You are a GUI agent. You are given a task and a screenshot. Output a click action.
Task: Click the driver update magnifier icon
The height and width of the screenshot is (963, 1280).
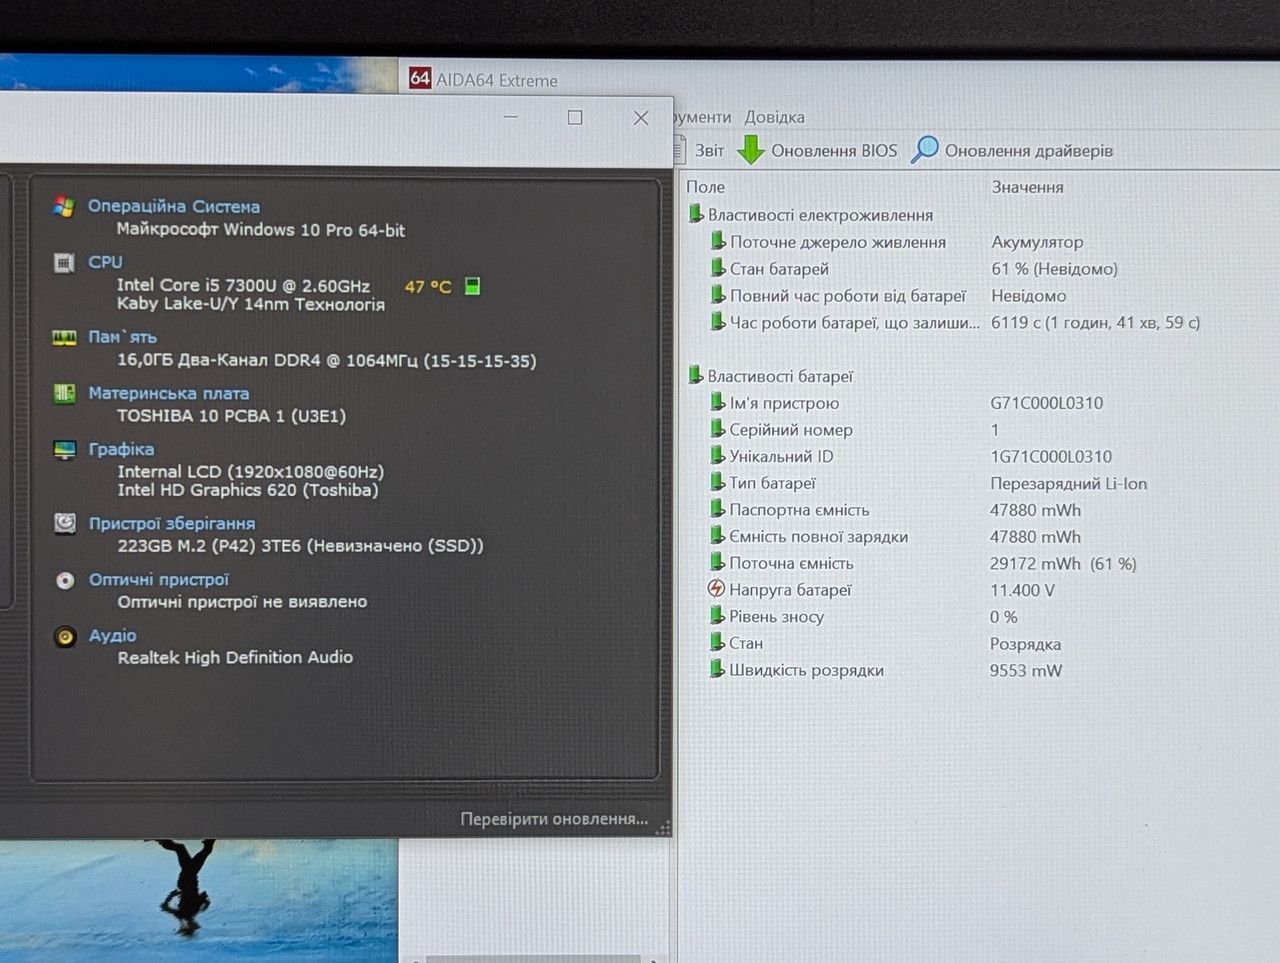coord(925,150)
